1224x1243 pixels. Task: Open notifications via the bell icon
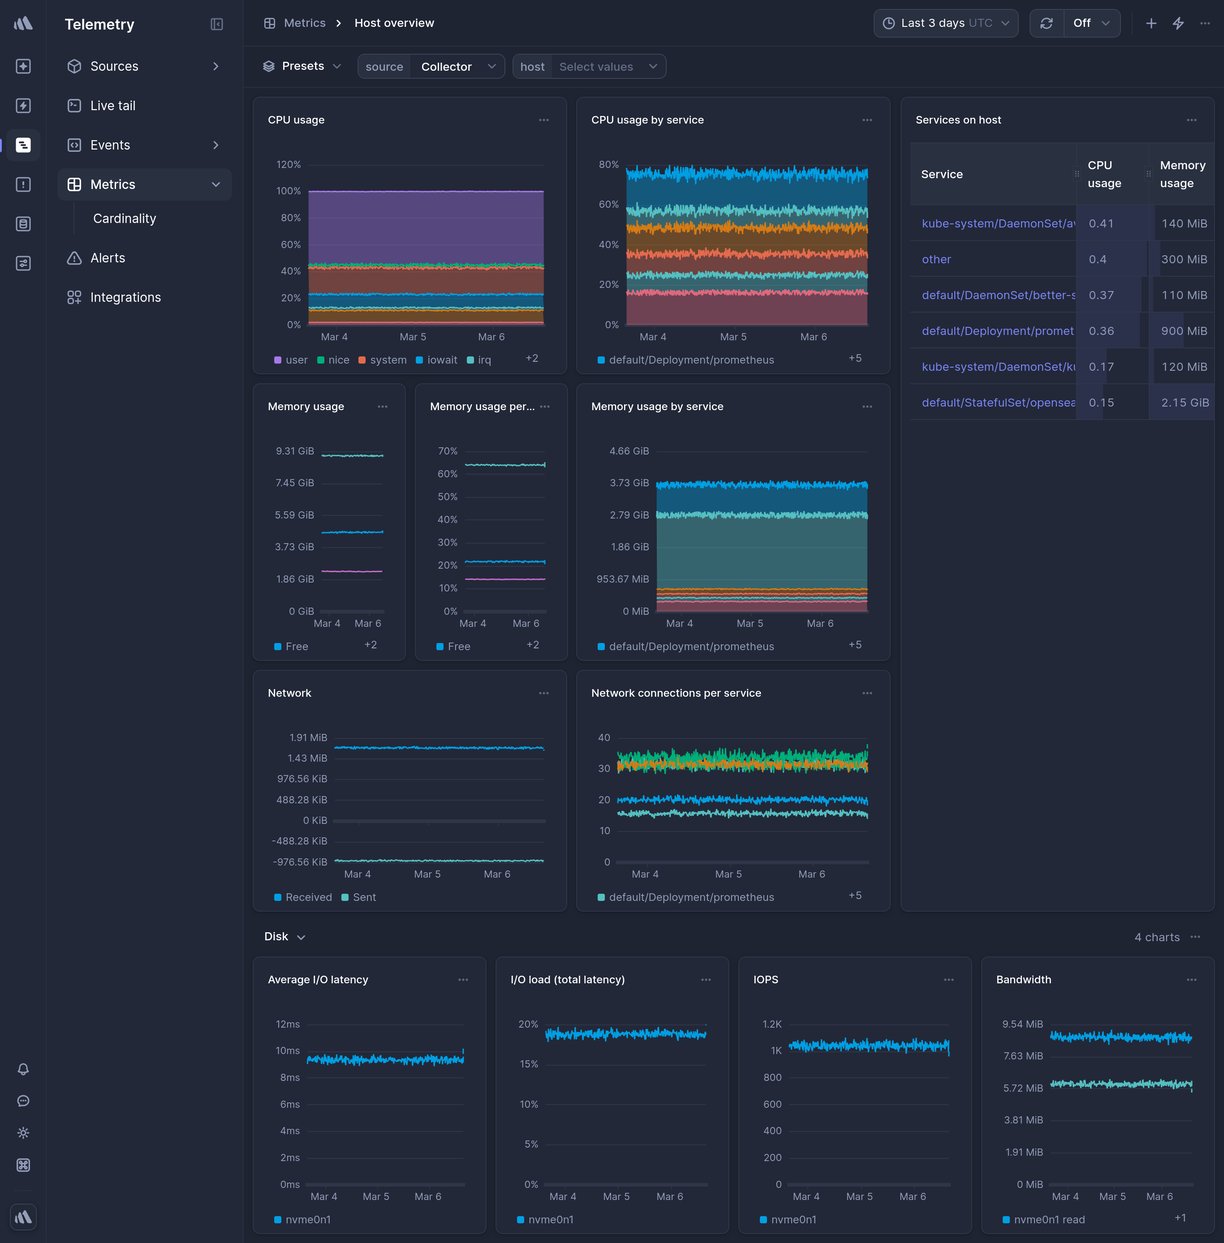(22, 1069)
